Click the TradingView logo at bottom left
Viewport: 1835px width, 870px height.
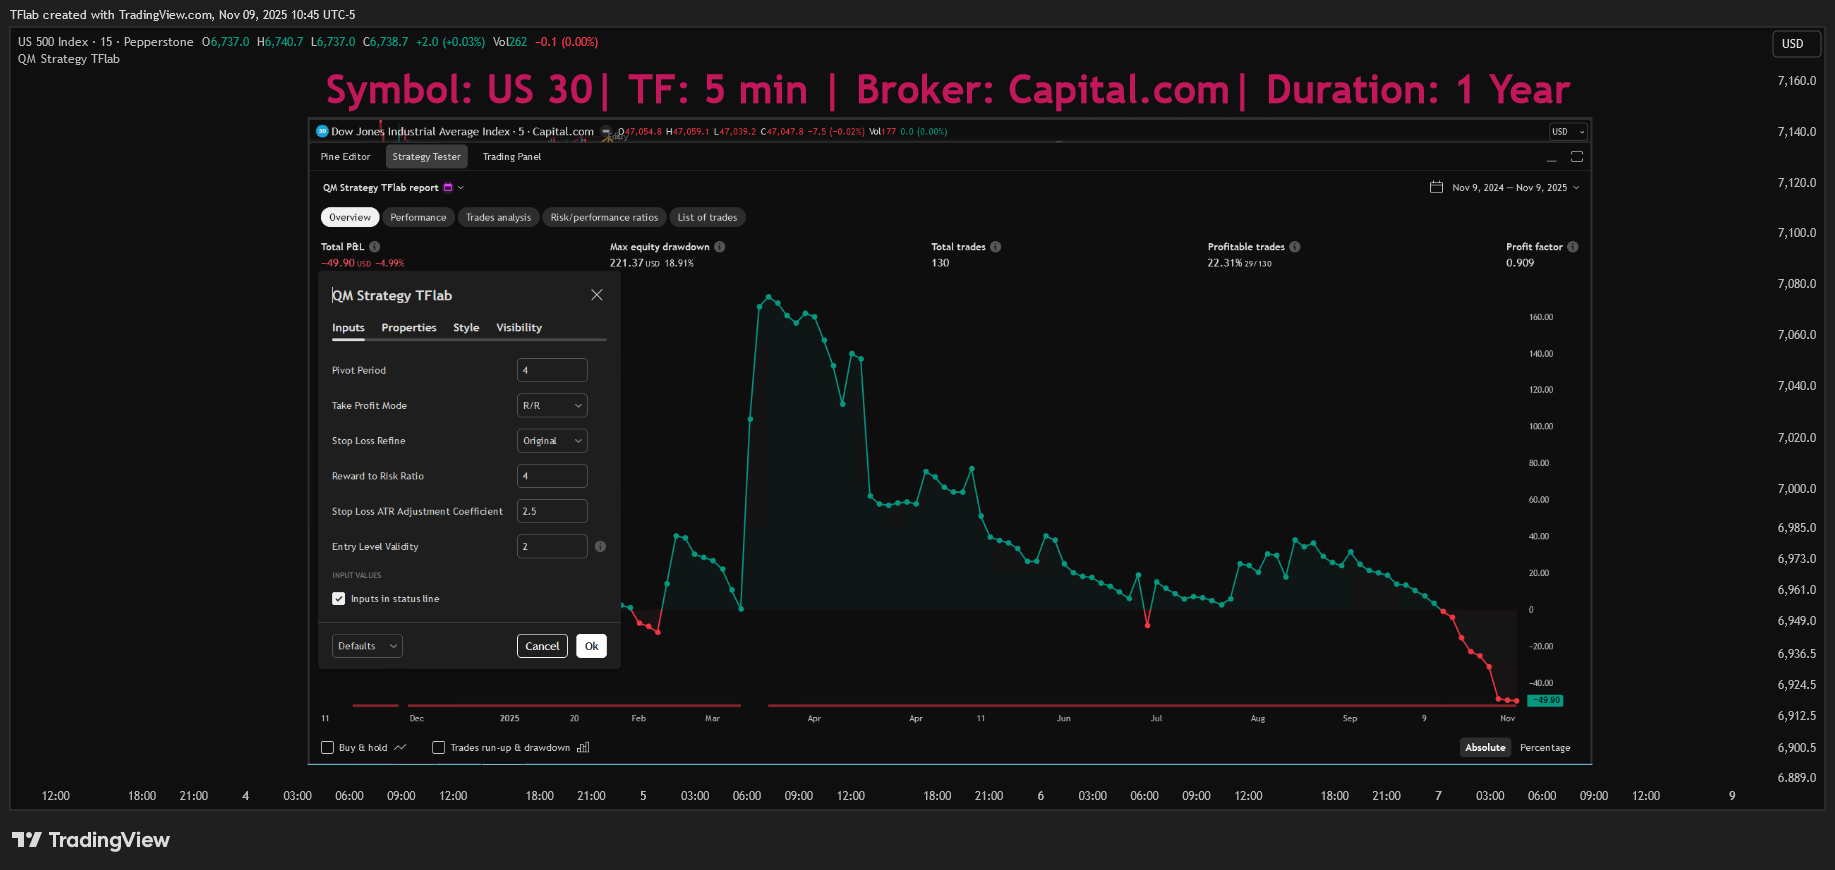pos(91,840)
